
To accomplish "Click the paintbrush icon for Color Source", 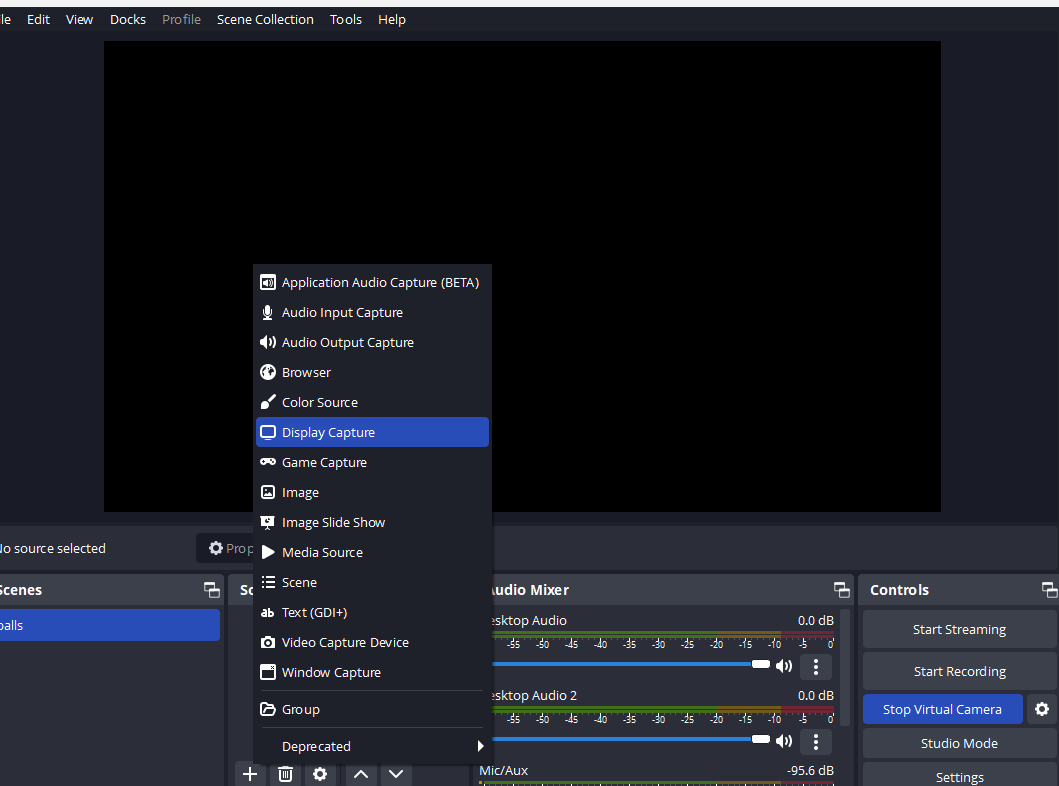I will click(x=268, y=402).
